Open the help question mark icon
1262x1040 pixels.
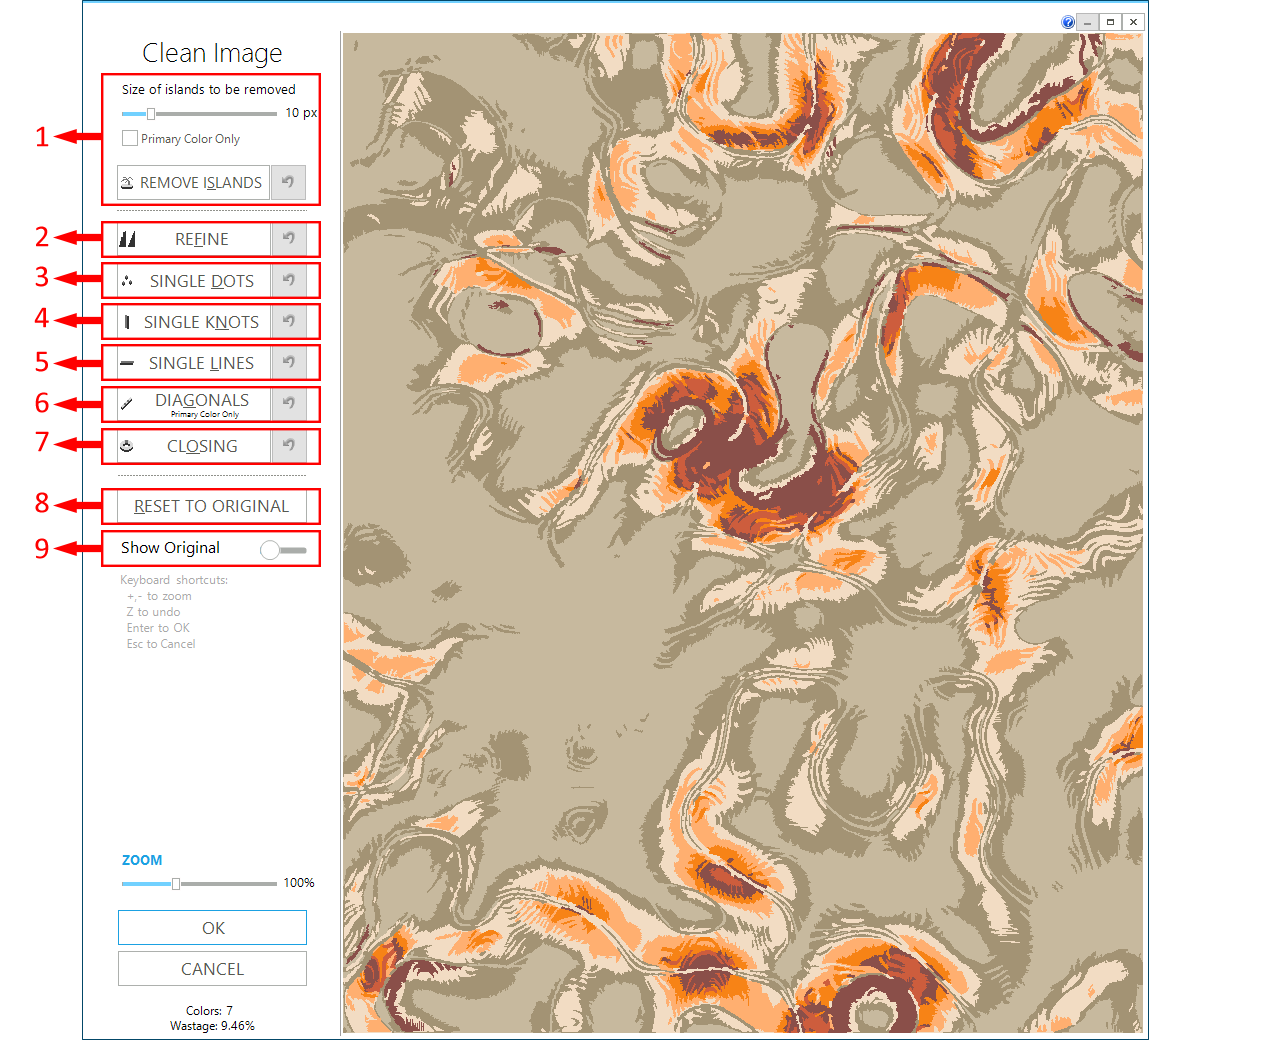[1067, 22]
